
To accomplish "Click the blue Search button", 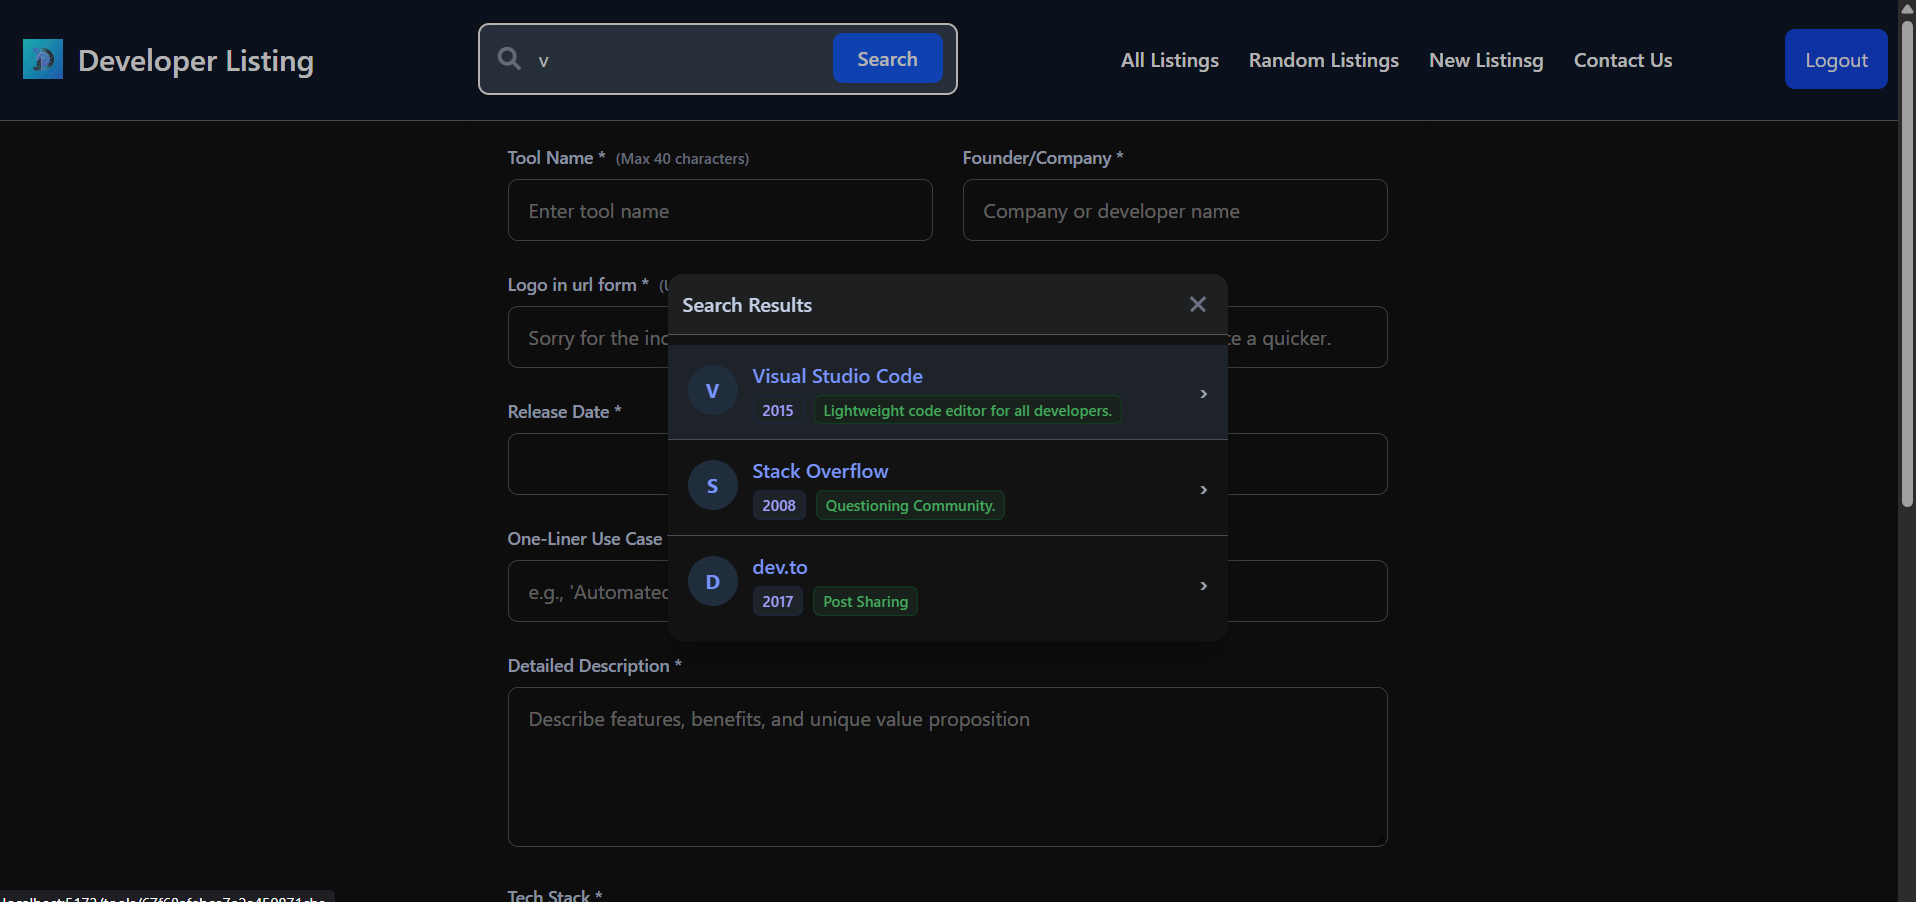I will 887,59.
